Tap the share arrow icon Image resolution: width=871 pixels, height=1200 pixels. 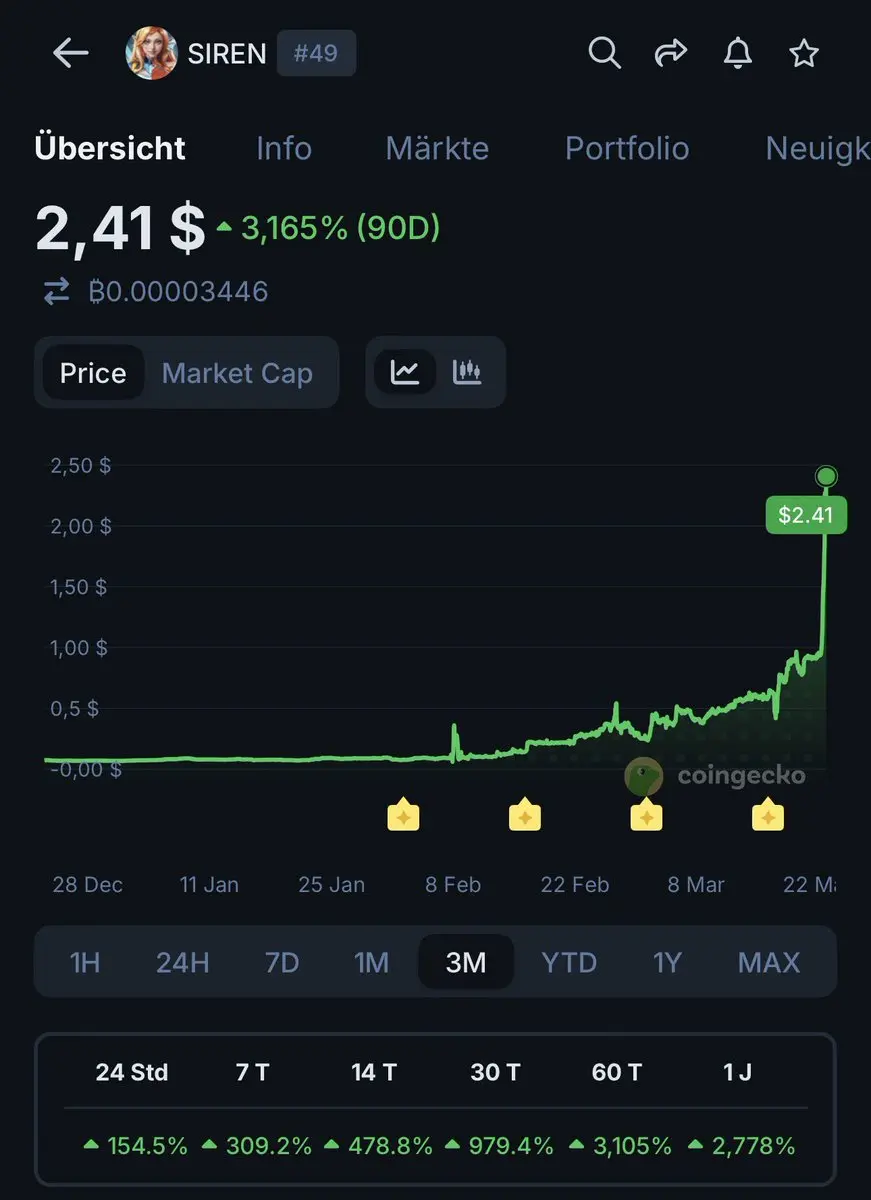pos(671,53)
